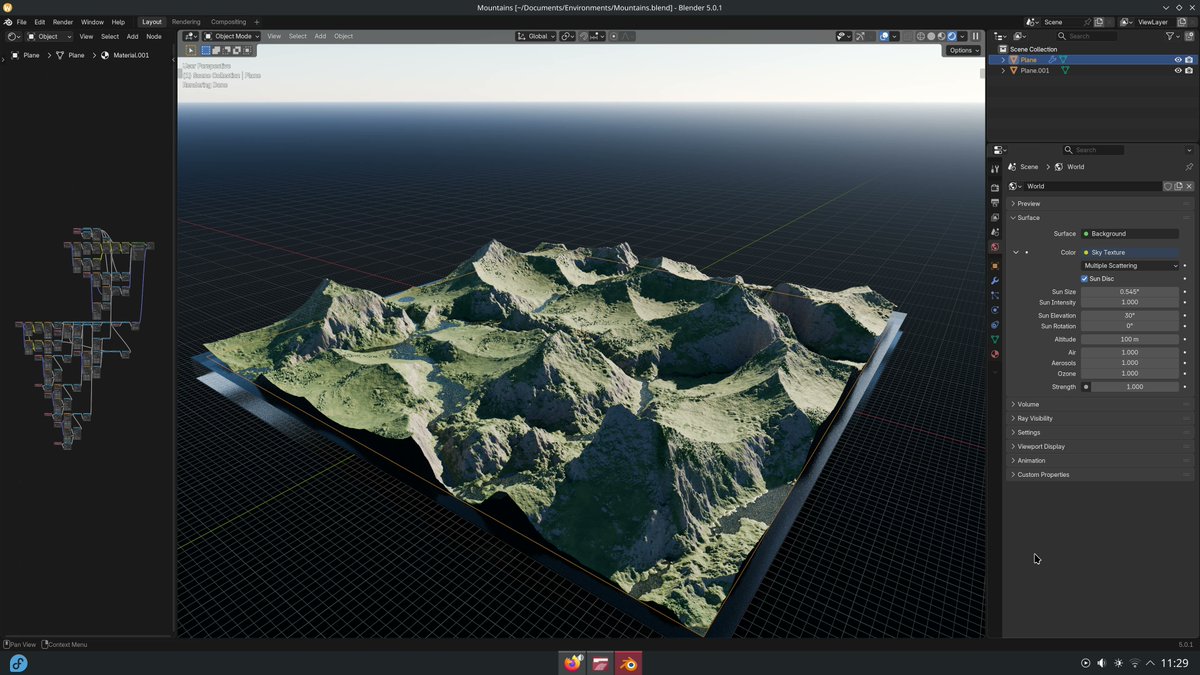Open the system volume control
This screenshot has height=675, width=1200.
pyautogui.click(x=1102, y=663)
